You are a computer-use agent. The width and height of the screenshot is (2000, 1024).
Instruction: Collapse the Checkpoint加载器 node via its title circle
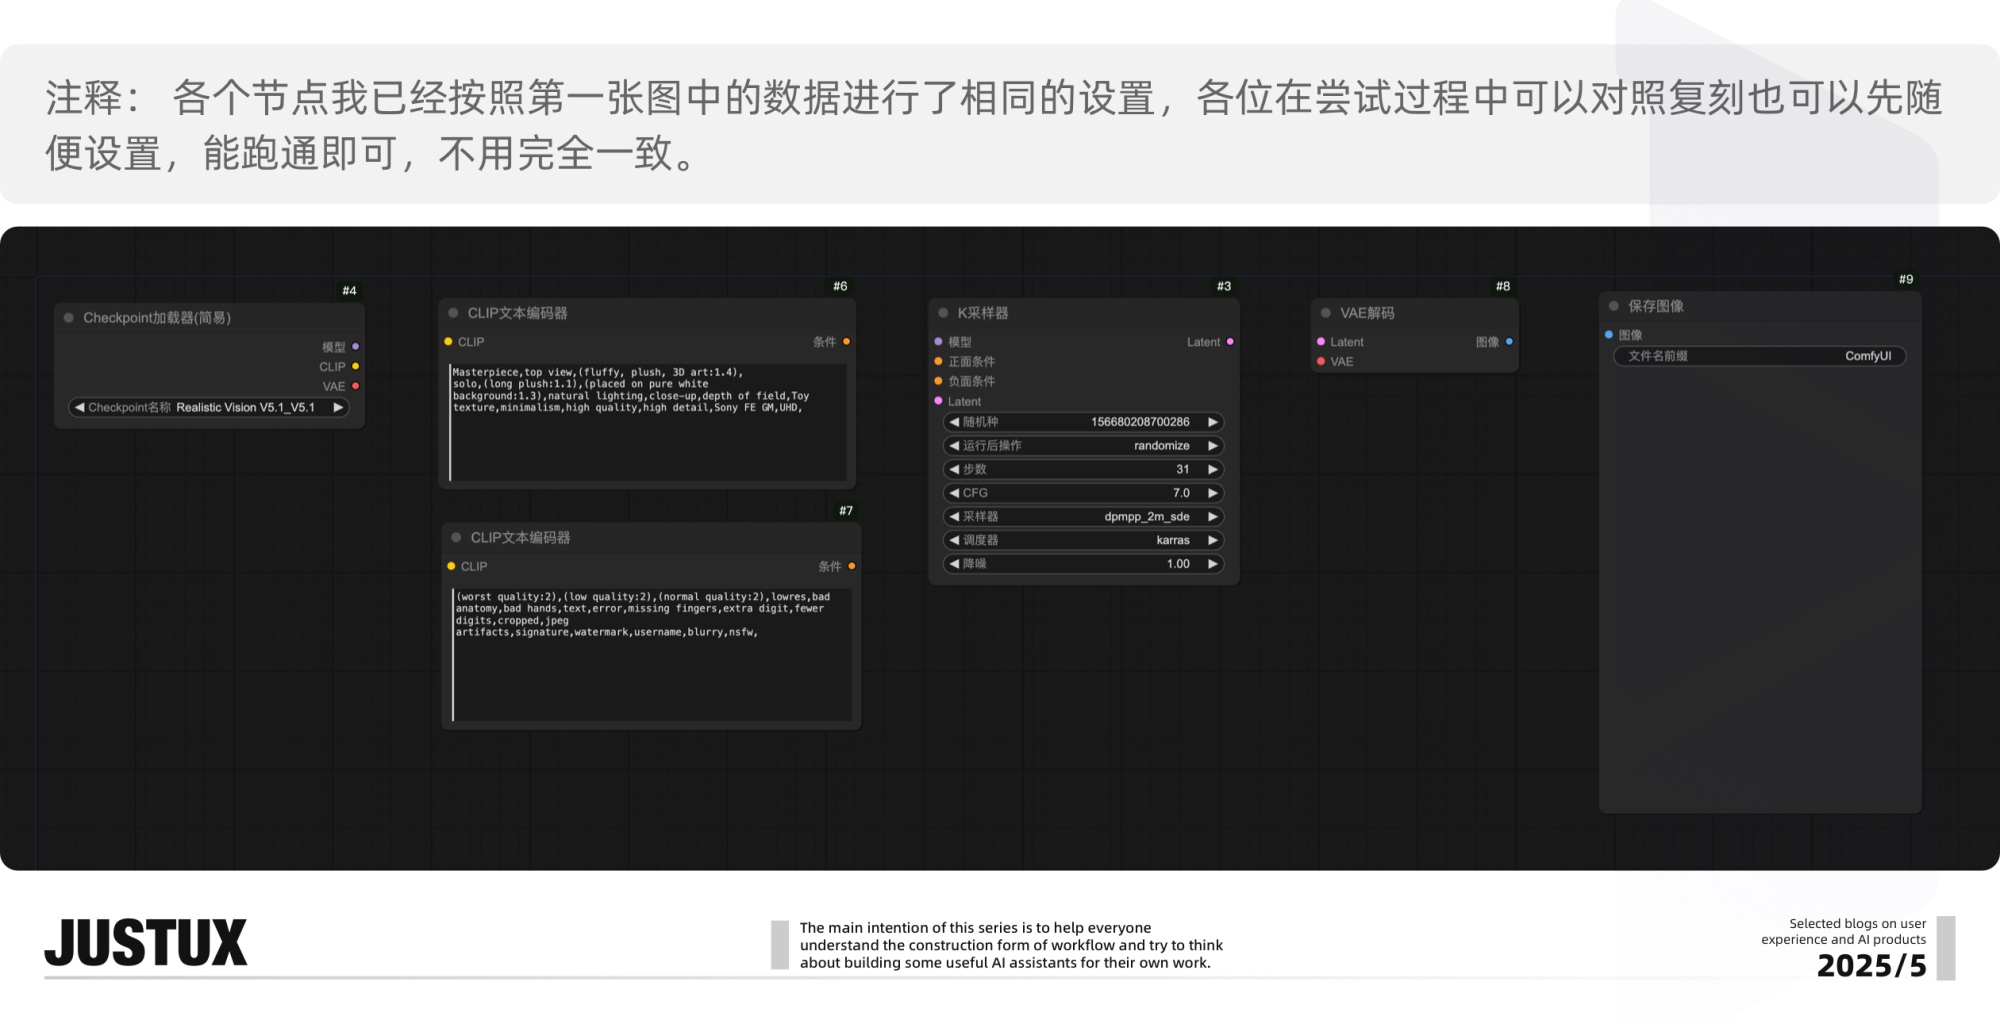pyautogui.click(x=67, y=317)
